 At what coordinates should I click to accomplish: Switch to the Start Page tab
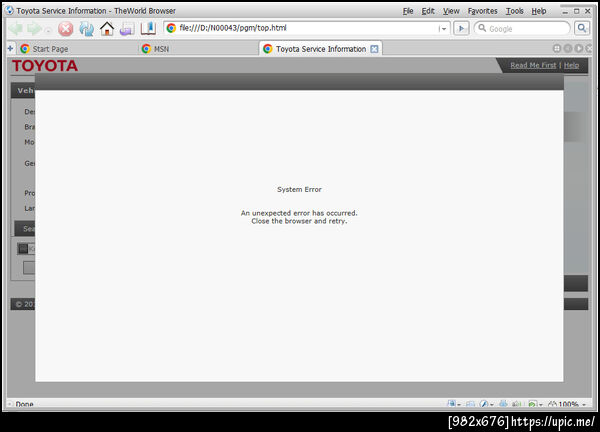click(x=77, y=49)
